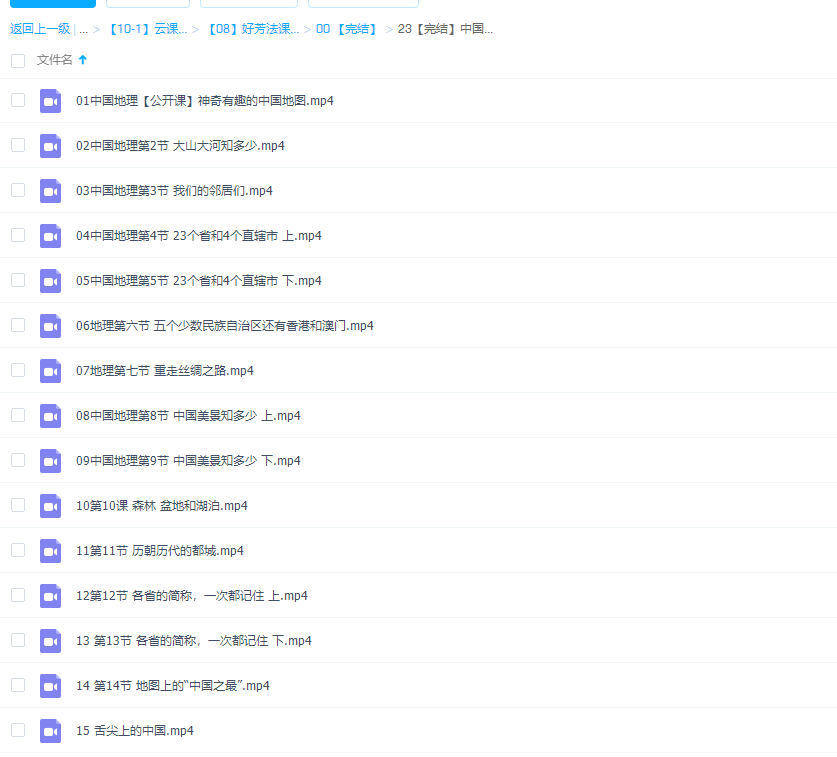This screenshot has height=757, width=837.
Task: Go to 【10-1】云课 breadcrumb folder
Action: (x=146, y=29)
